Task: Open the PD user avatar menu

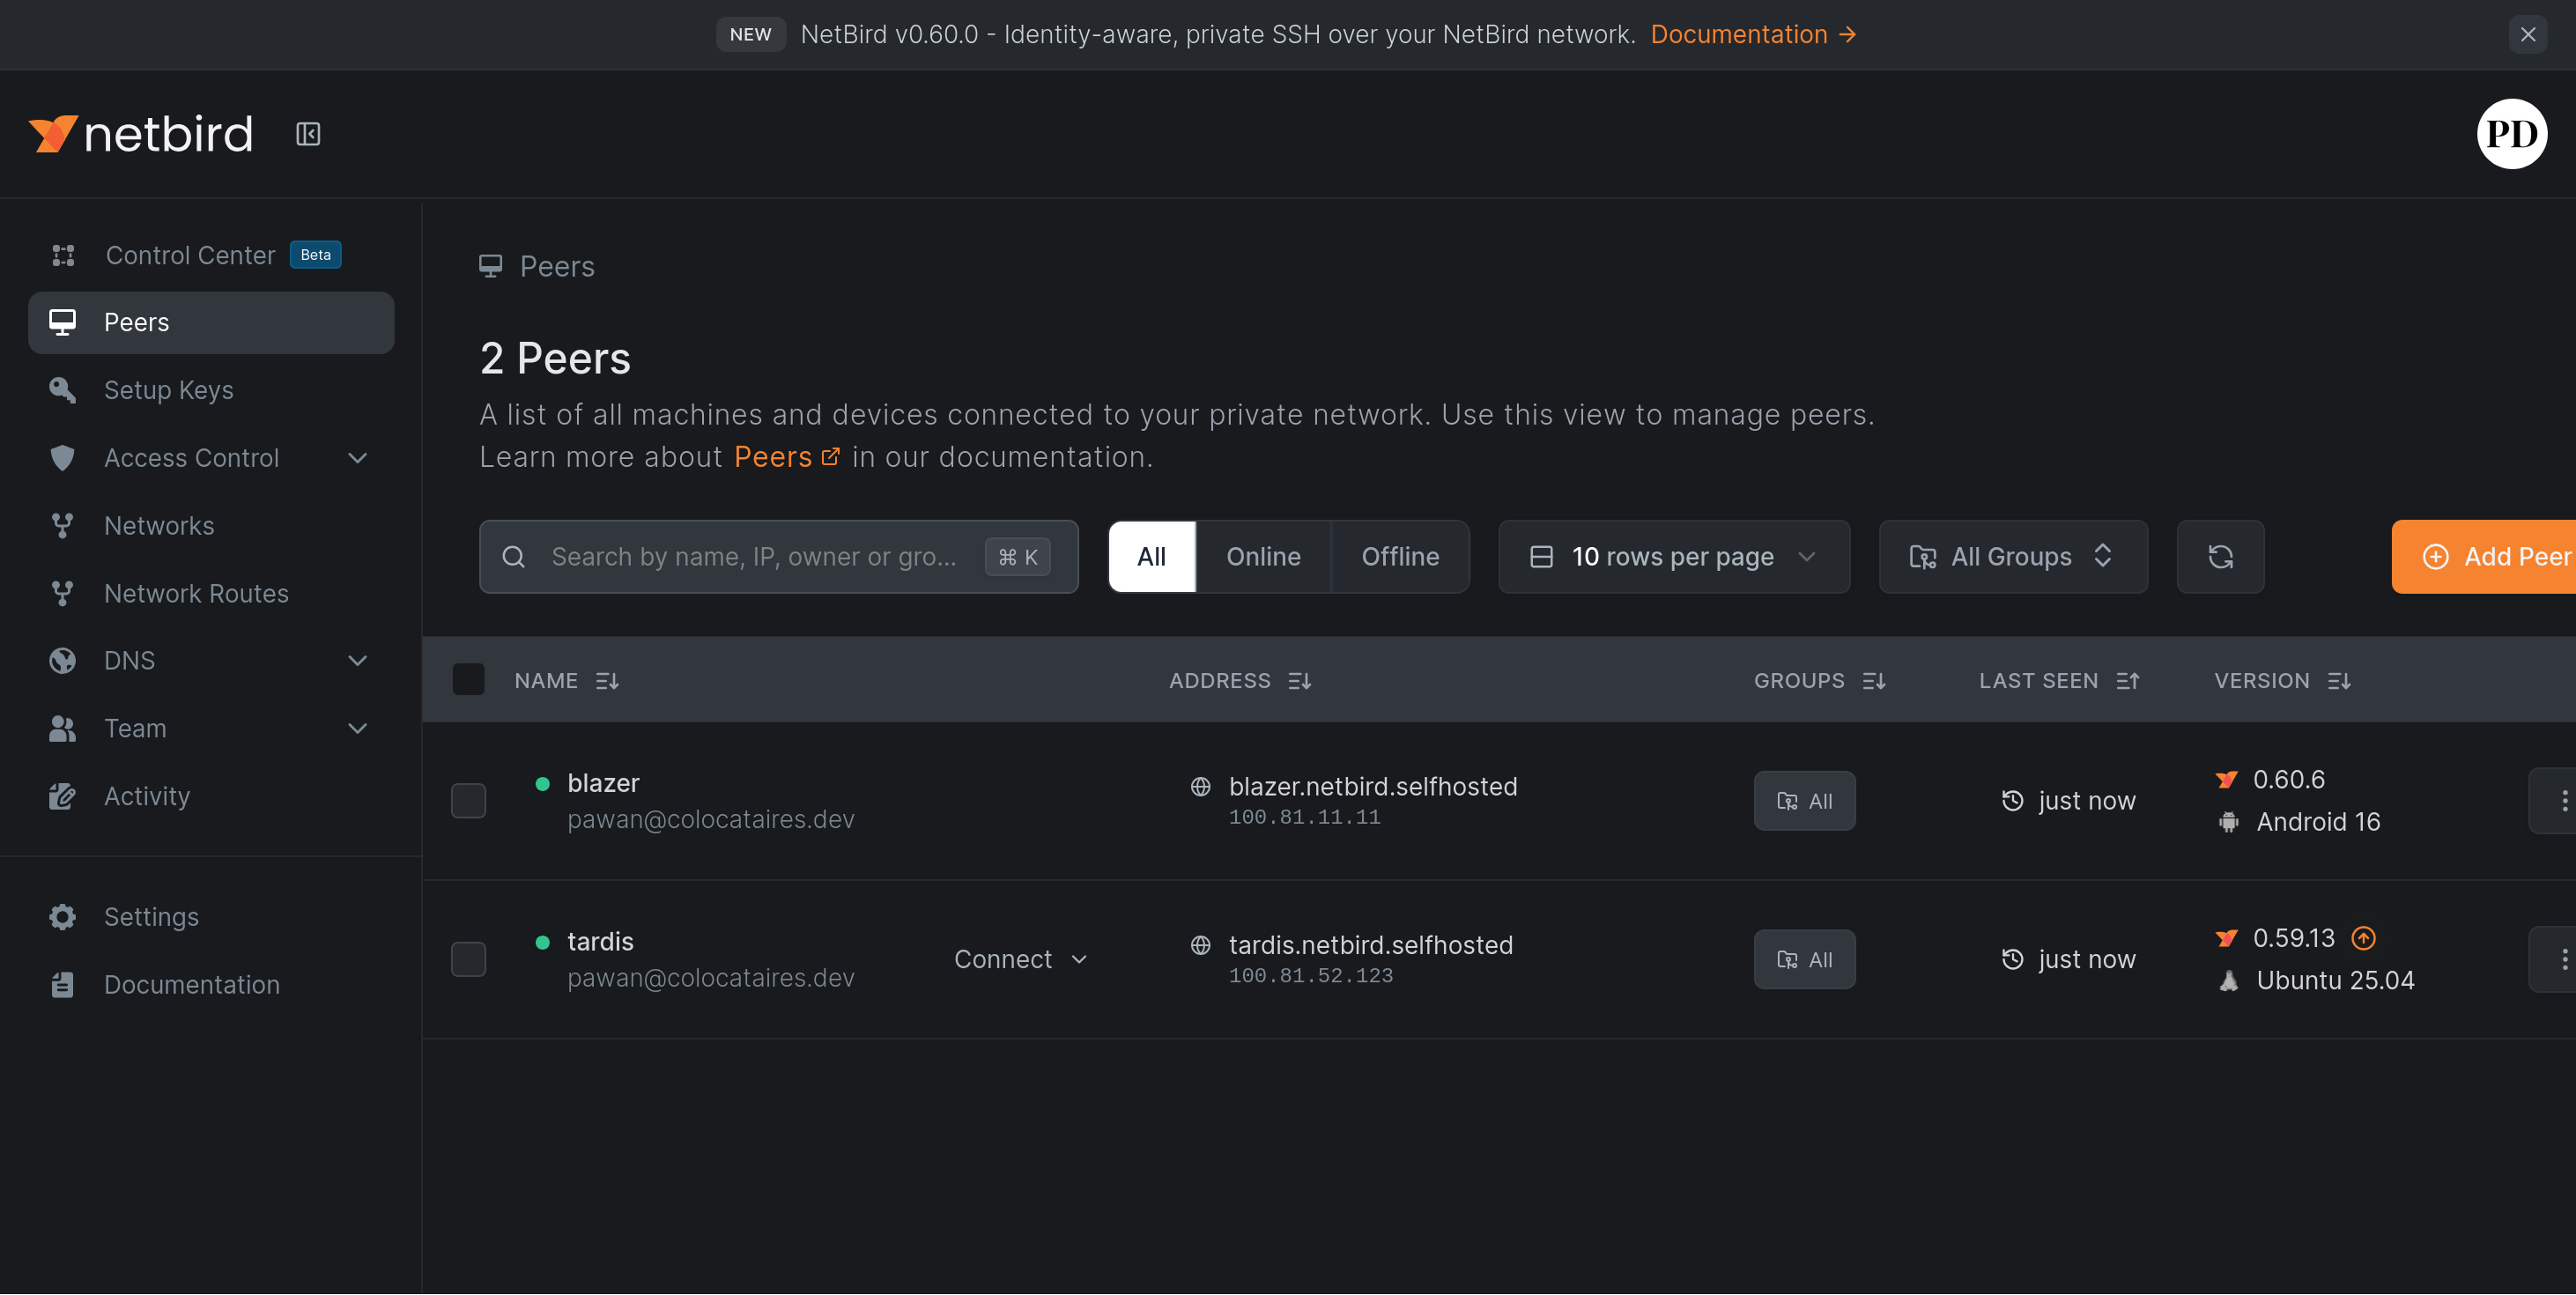Action: point(2511,134)
